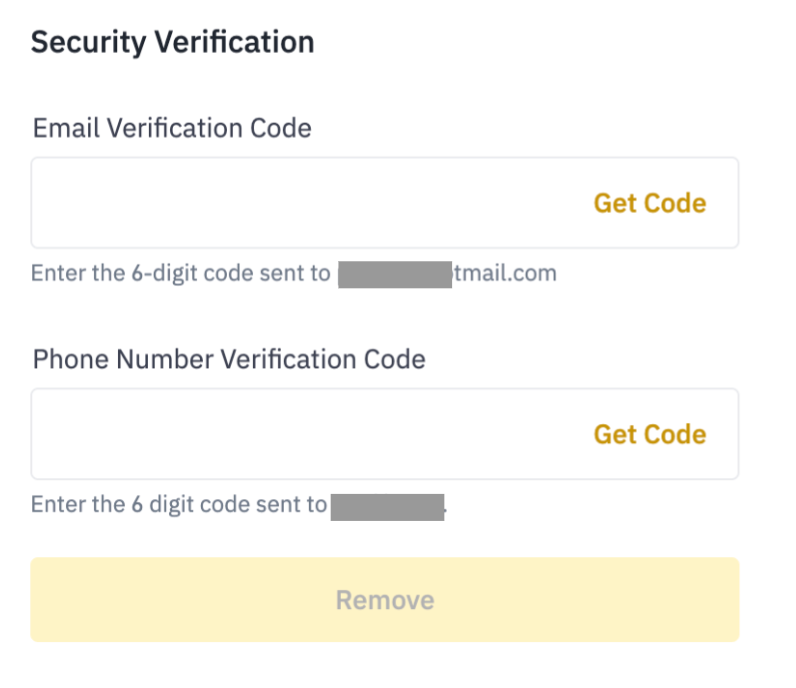The height and width of the screenshot is (688, 796).
Task: Click the Security Verification heading
Action: pyautogui.click(x=172, y=42)
